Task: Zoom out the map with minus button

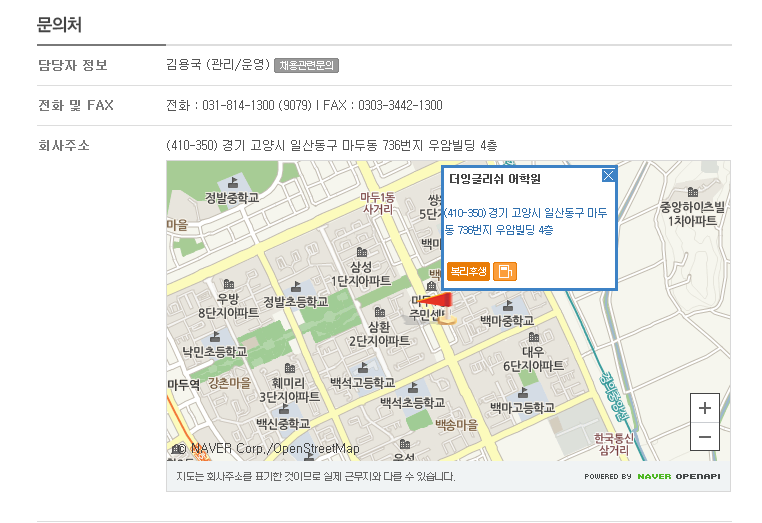Action: pos(705,436)
